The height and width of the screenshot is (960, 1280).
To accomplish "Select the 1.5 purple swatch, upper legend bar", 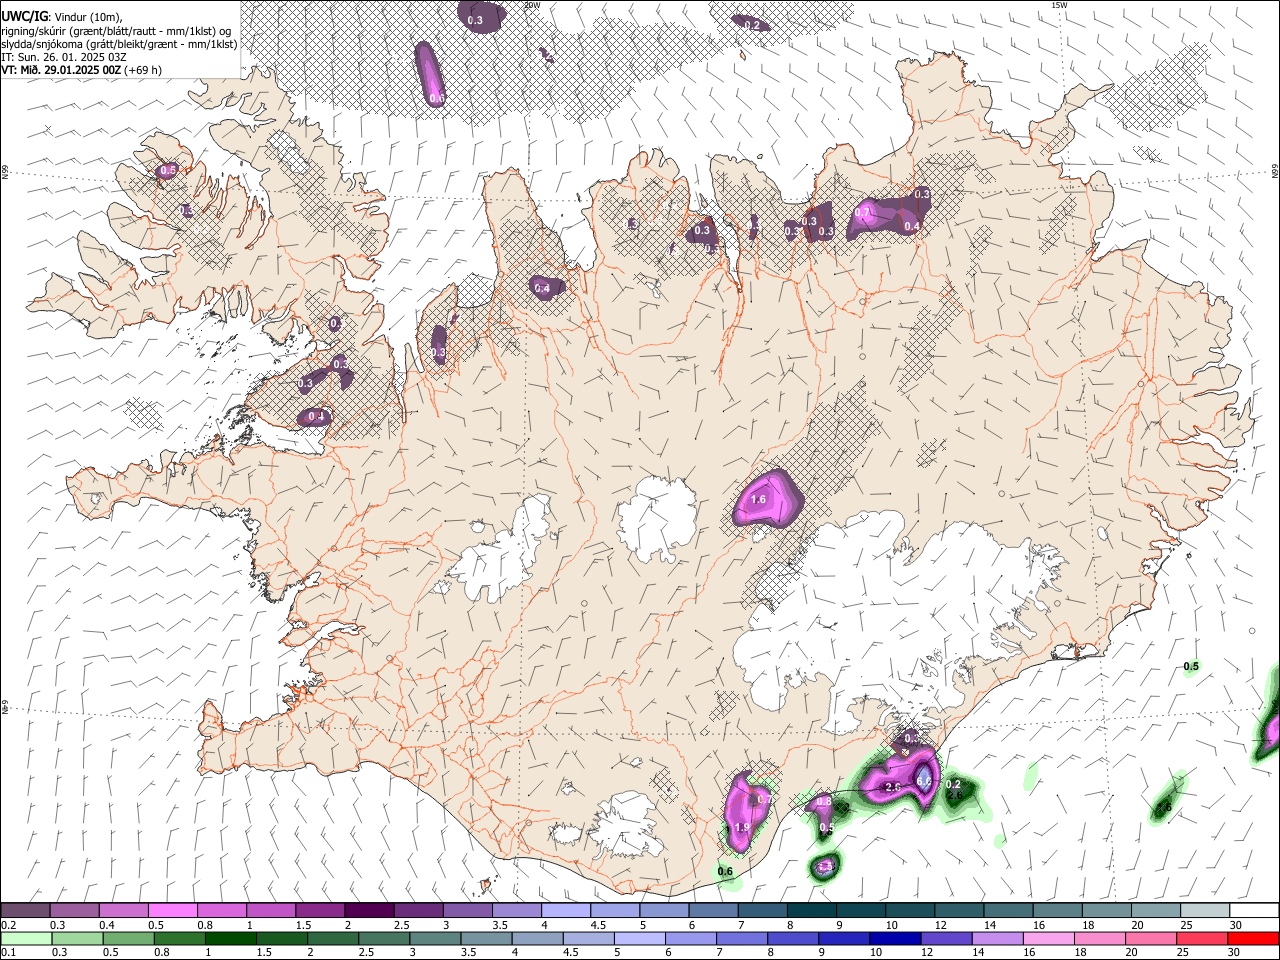I will pos(320,911).
